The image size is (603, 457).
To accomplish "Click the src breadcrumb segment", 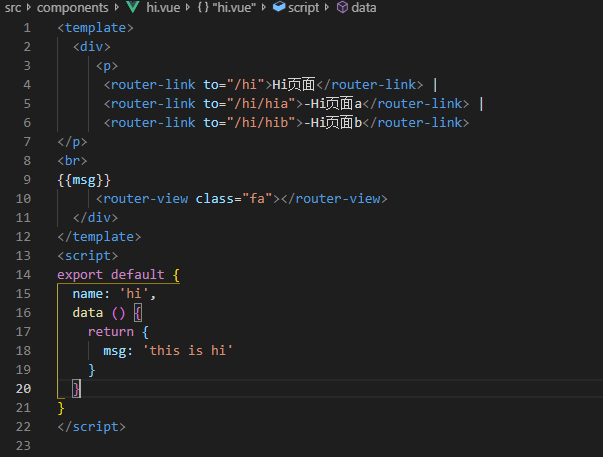I will (13, 7).
